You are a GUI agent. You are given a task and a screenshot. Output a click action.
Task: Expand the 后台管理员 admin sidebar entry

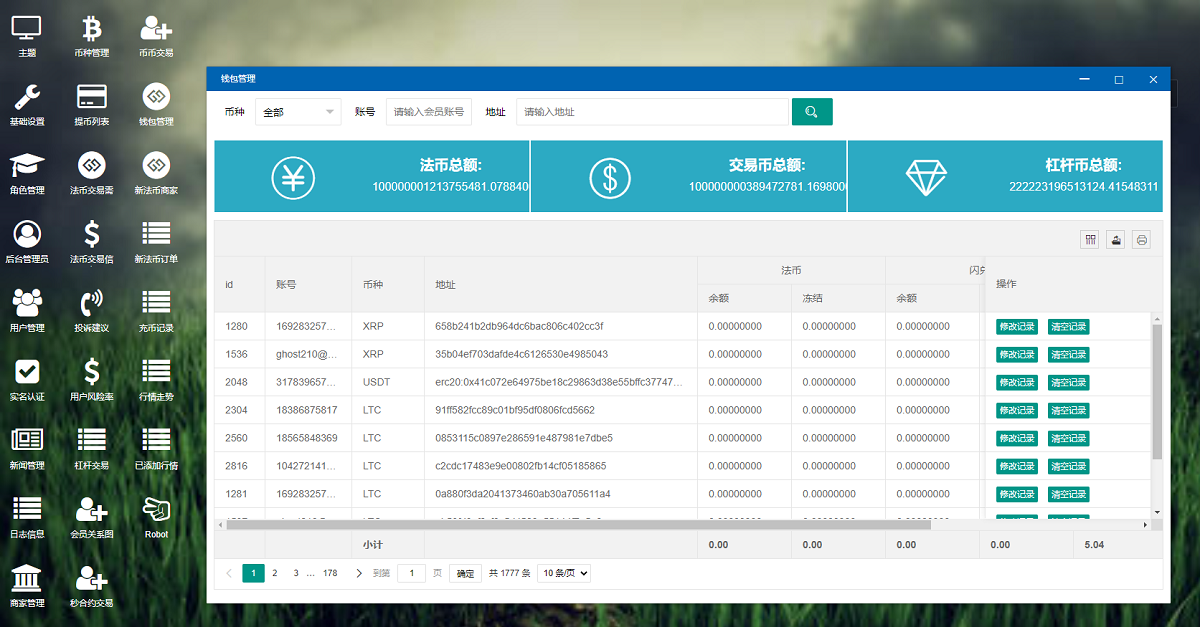[27, 241]
